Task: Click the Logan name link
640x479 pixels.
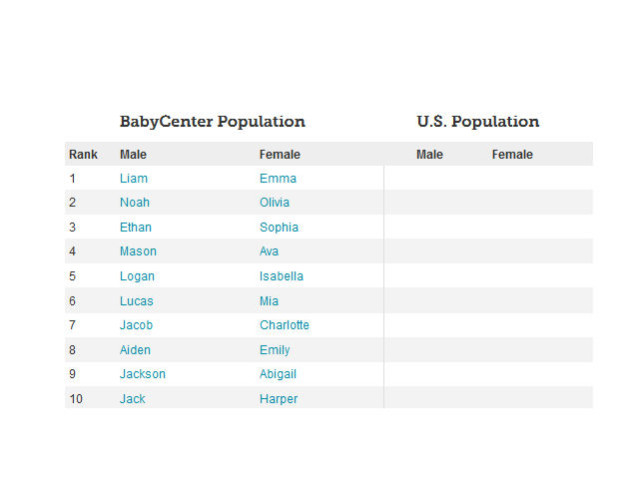Action: click(x=137, y=276)
